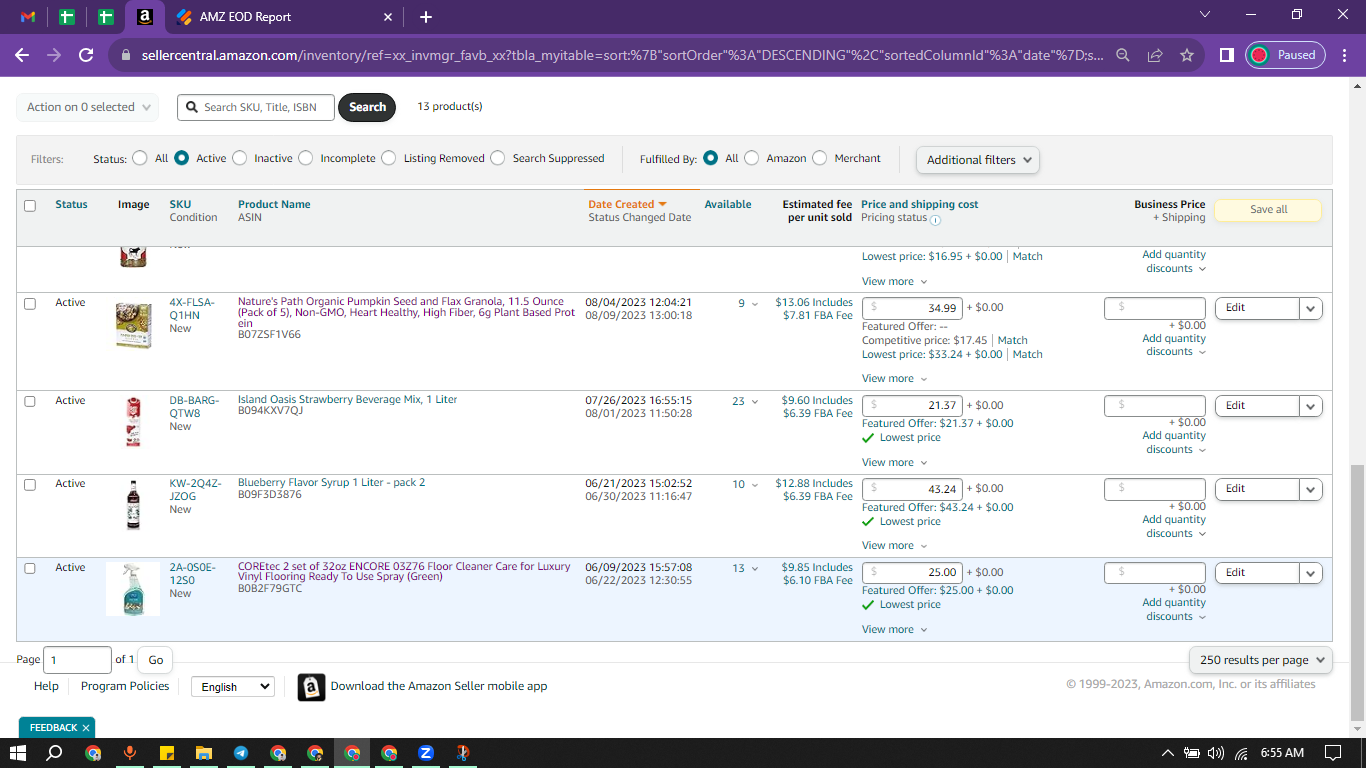Open the Chrome three-dot menu

[1345, 55]
